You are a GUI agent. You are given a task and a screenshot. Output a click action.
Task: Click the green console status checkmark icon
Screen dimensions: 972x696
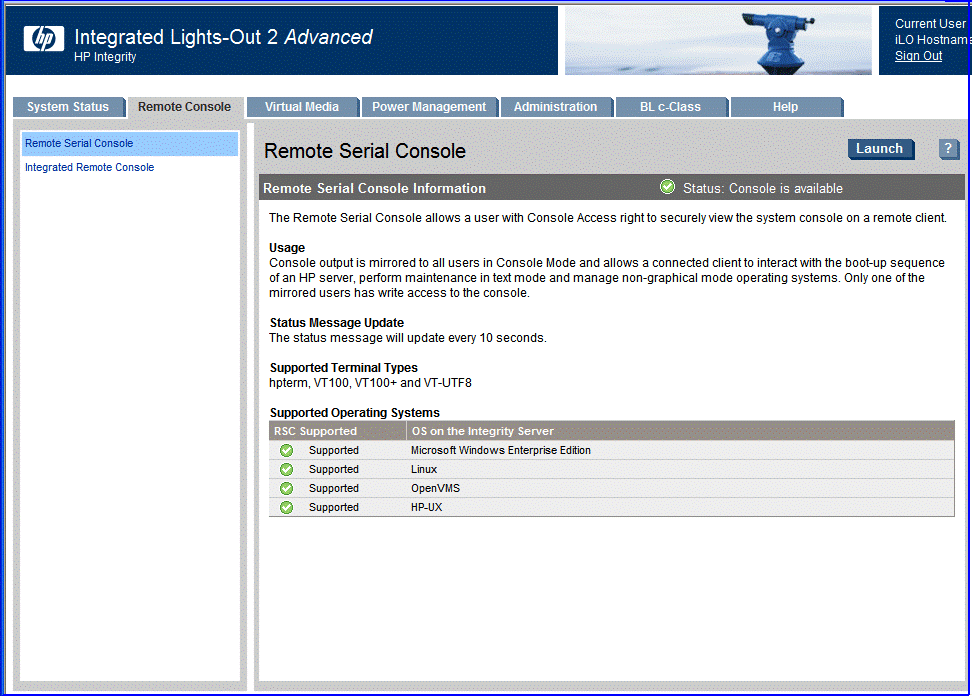667,187
